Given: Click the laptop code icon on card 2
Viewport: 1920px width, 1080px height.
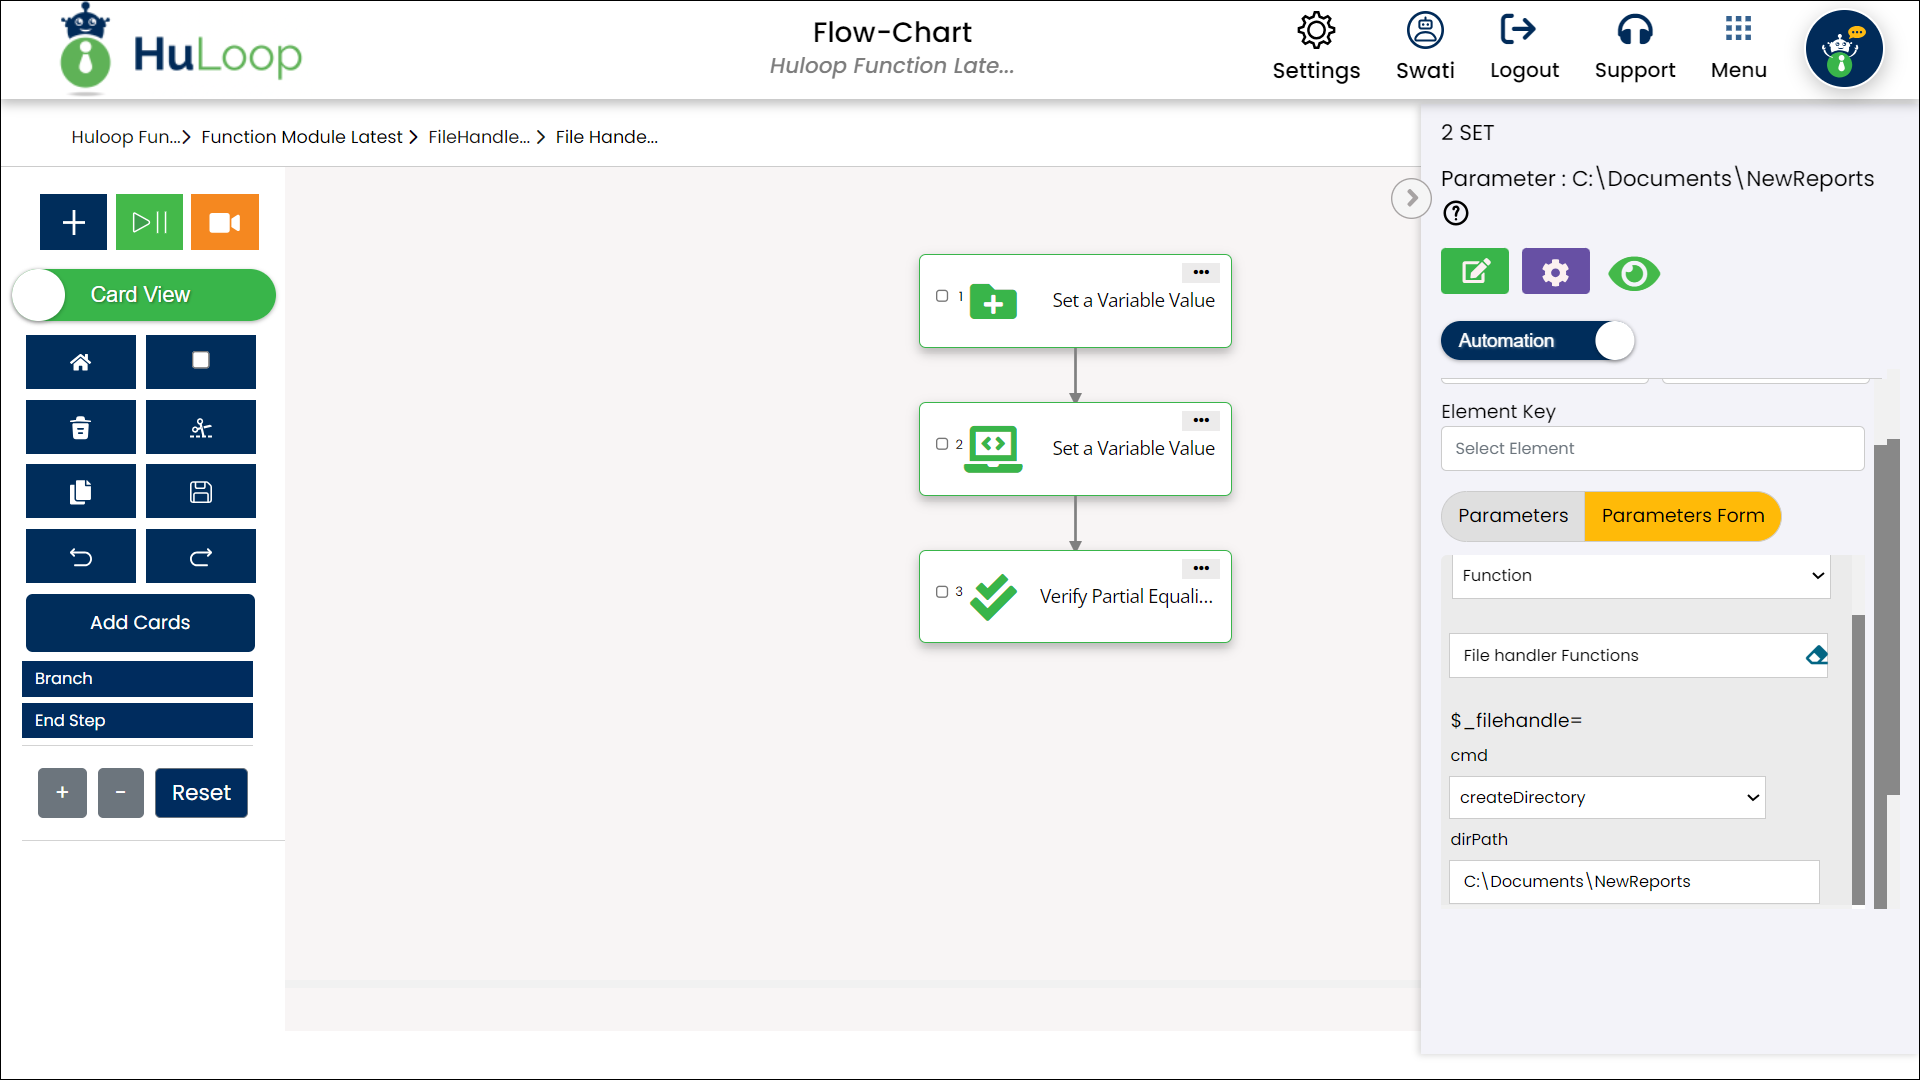Looking at the screenshot, I should coord(993,449).
